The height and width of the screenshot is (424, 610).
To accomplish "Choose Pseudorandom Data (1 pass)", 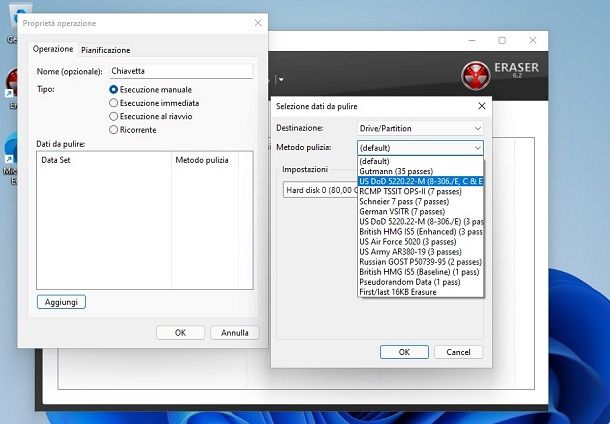I will pyautogui.click(x=420, y=282).
